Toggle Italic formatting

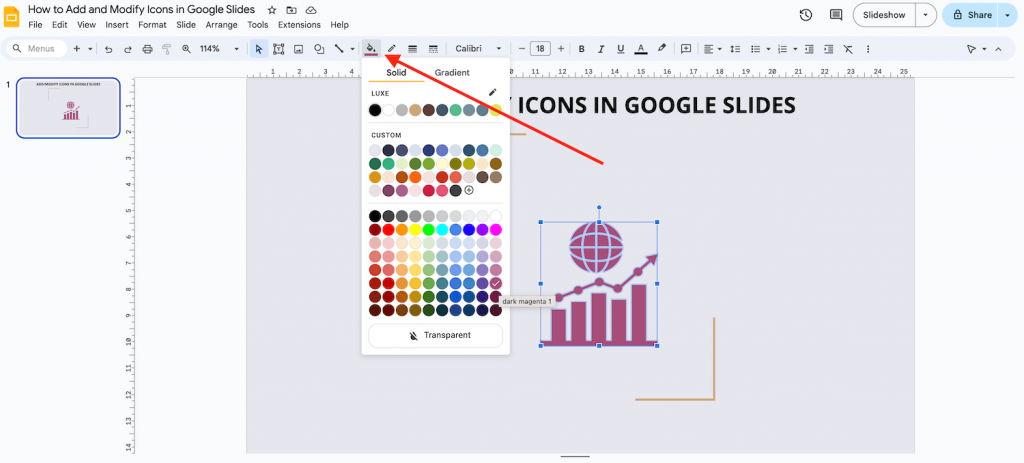[x=601, y=49]
